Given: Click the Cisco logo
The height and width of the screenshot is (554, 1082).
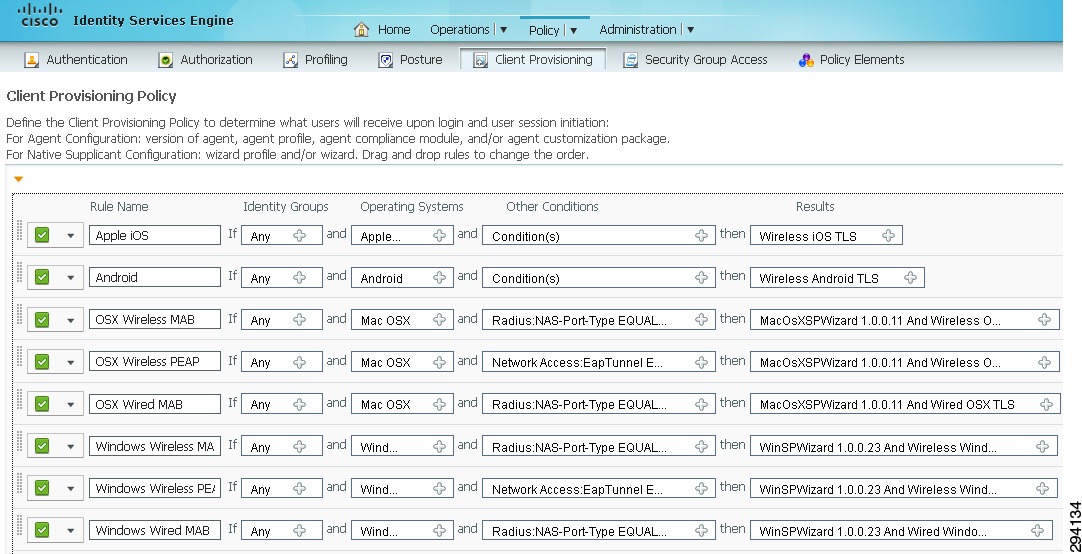Looking at the screenshot, I should click(39, 14).
